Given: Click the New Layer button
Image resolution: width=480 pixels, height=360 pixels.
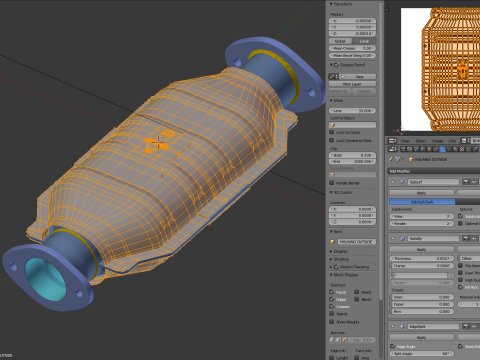Looking at the screenshot, I should point(353,84).
